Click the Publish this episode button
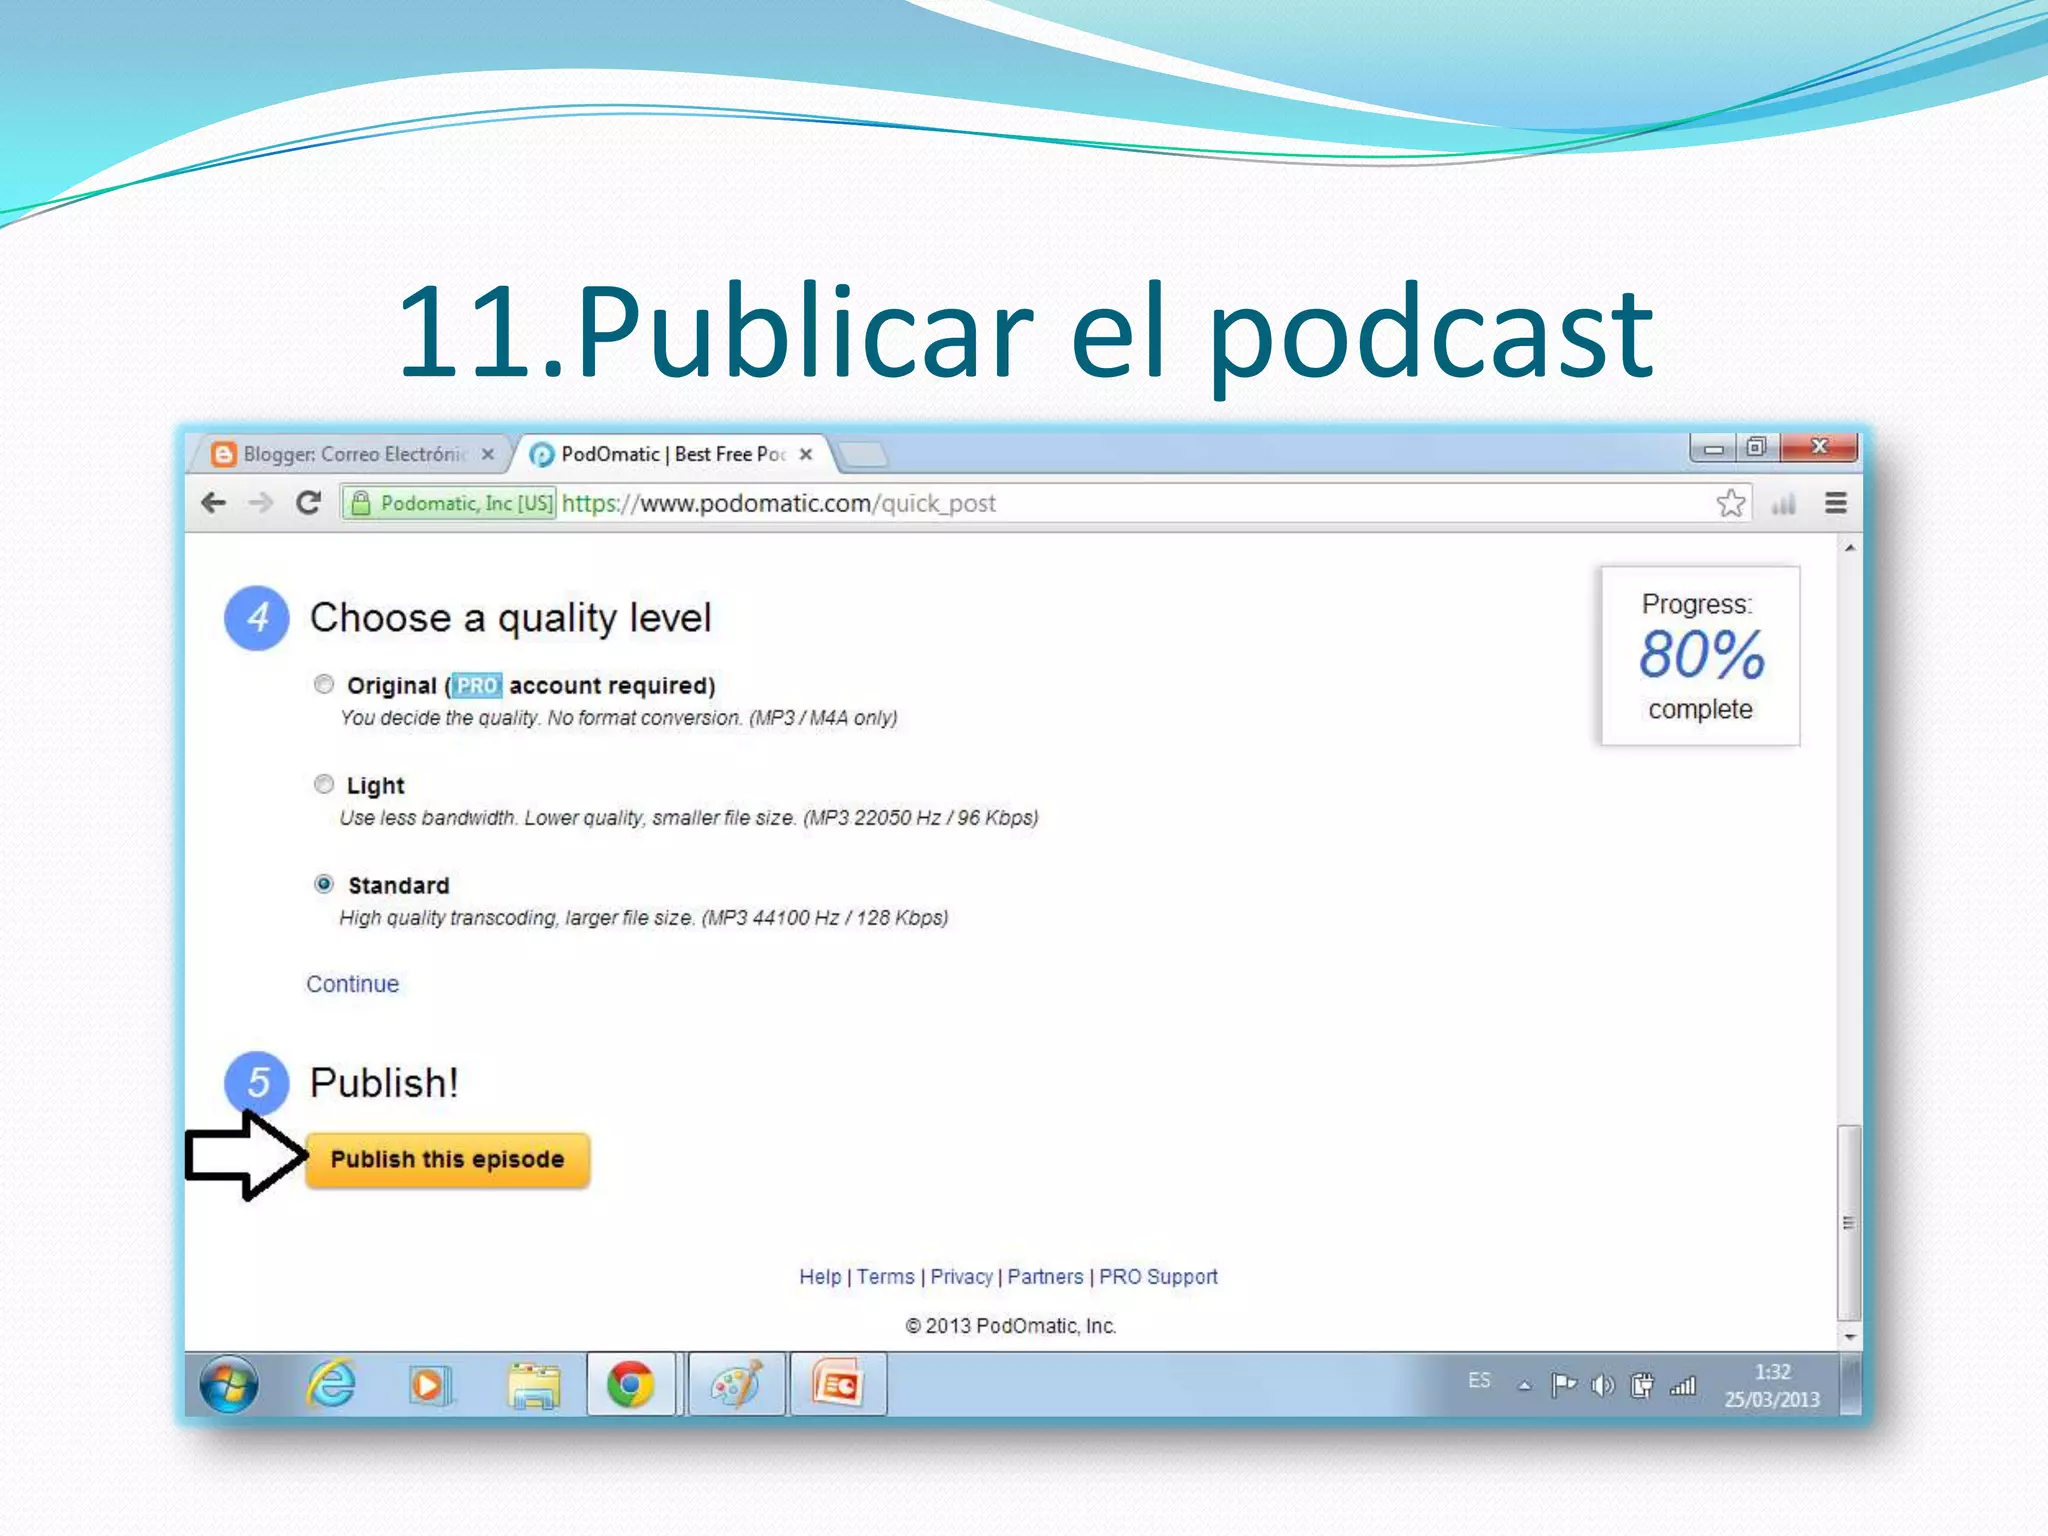2048x1536 pixels. (447, 1160)
